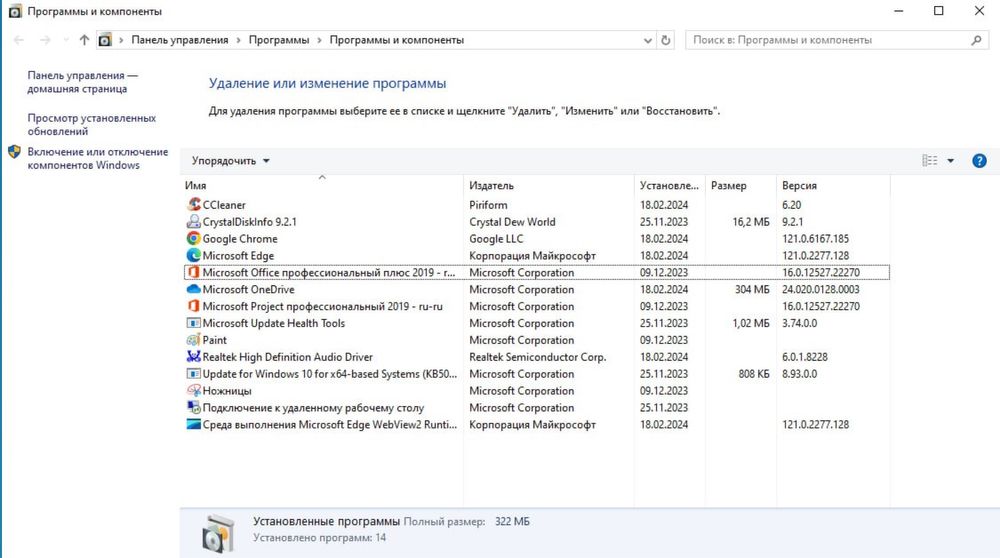Viewport: 1000px width, 558px height.
Task: Expand the chevron before Панель управления
Action: (x=121, y=40)
